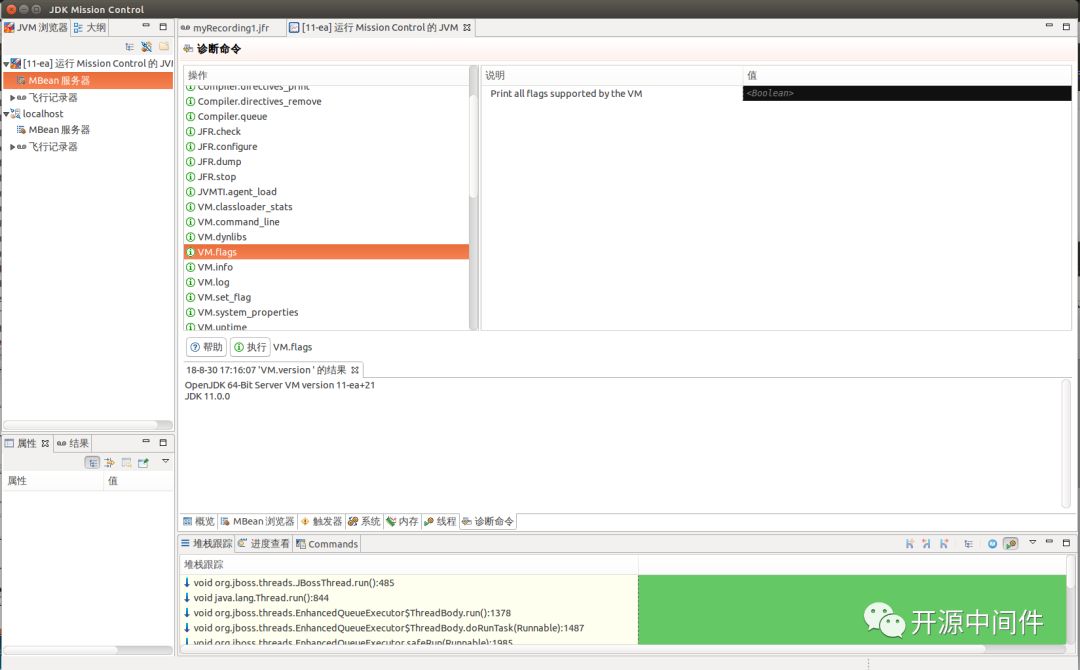1080x670 pixels.
Task: Select the JFR.check command
Action: 219,132
